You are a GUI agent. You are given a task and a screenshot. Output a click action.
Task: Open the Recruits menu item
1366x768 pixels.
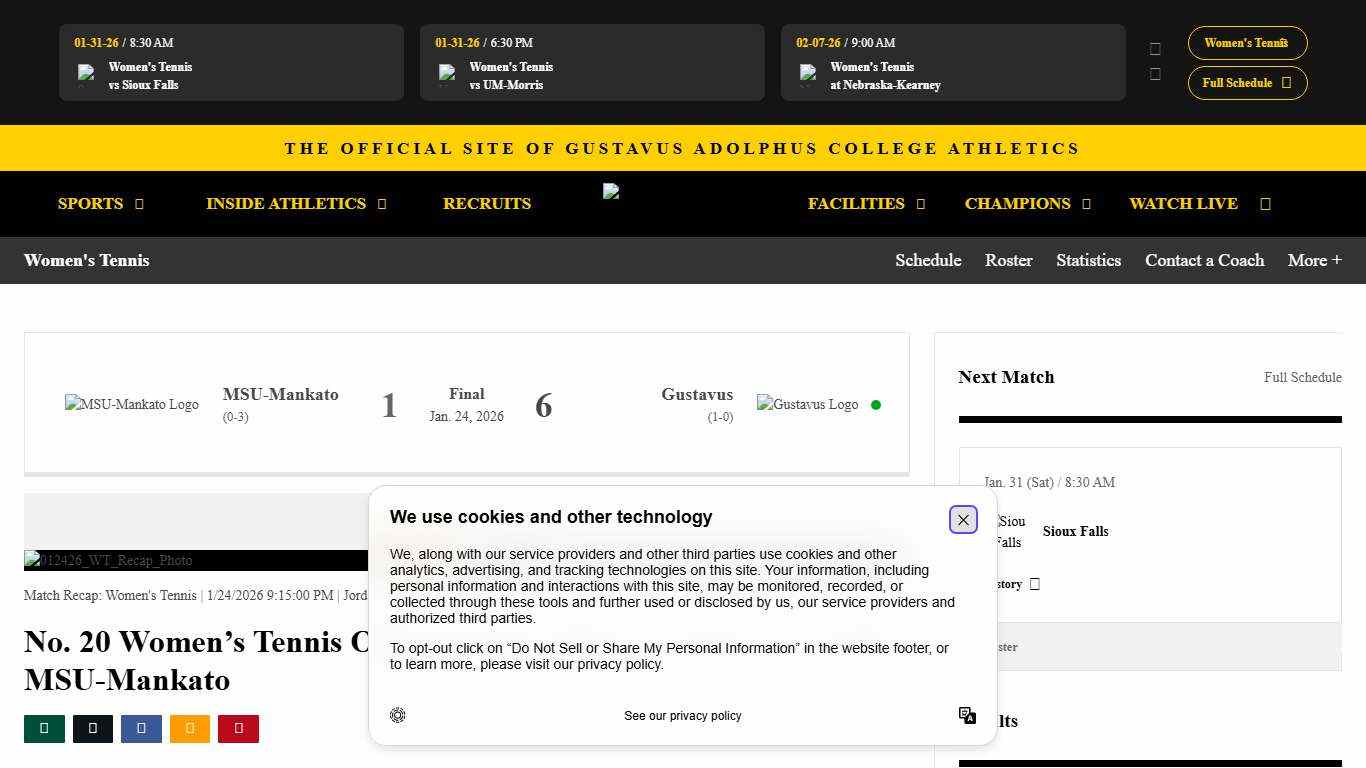tap(487, 204)
